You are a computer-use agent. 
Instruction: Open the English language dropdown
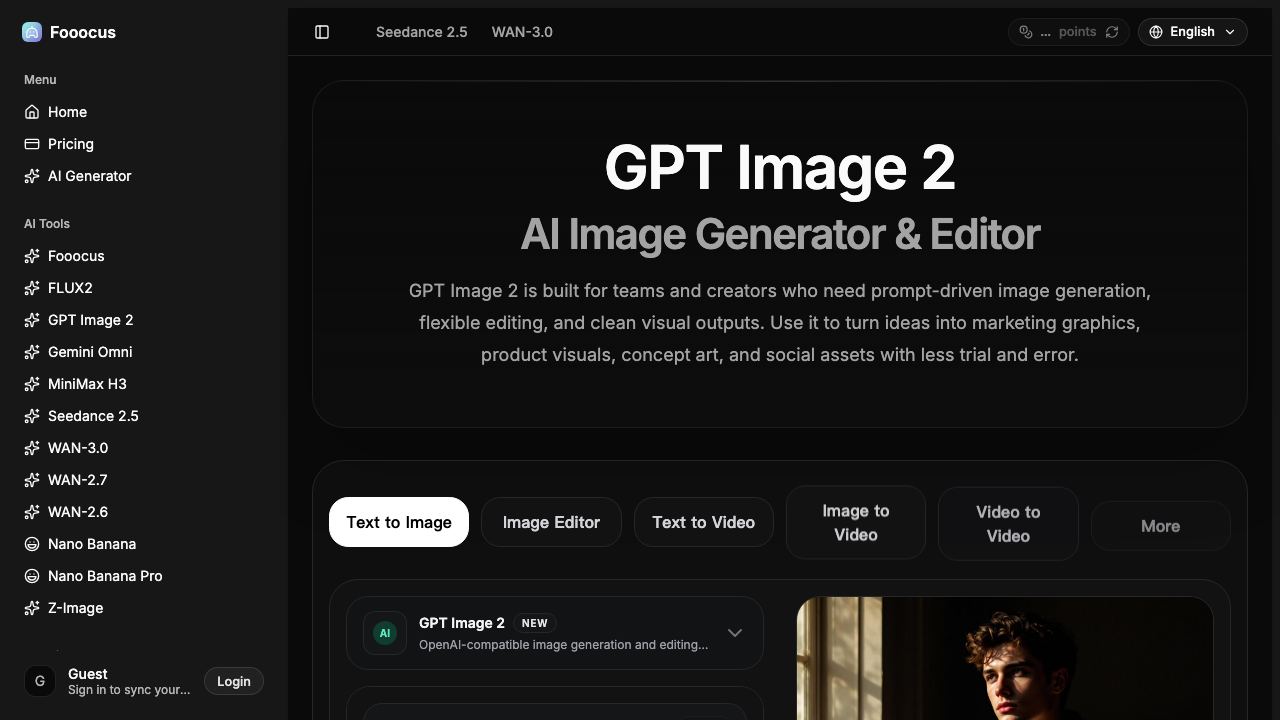point(1192,32)
